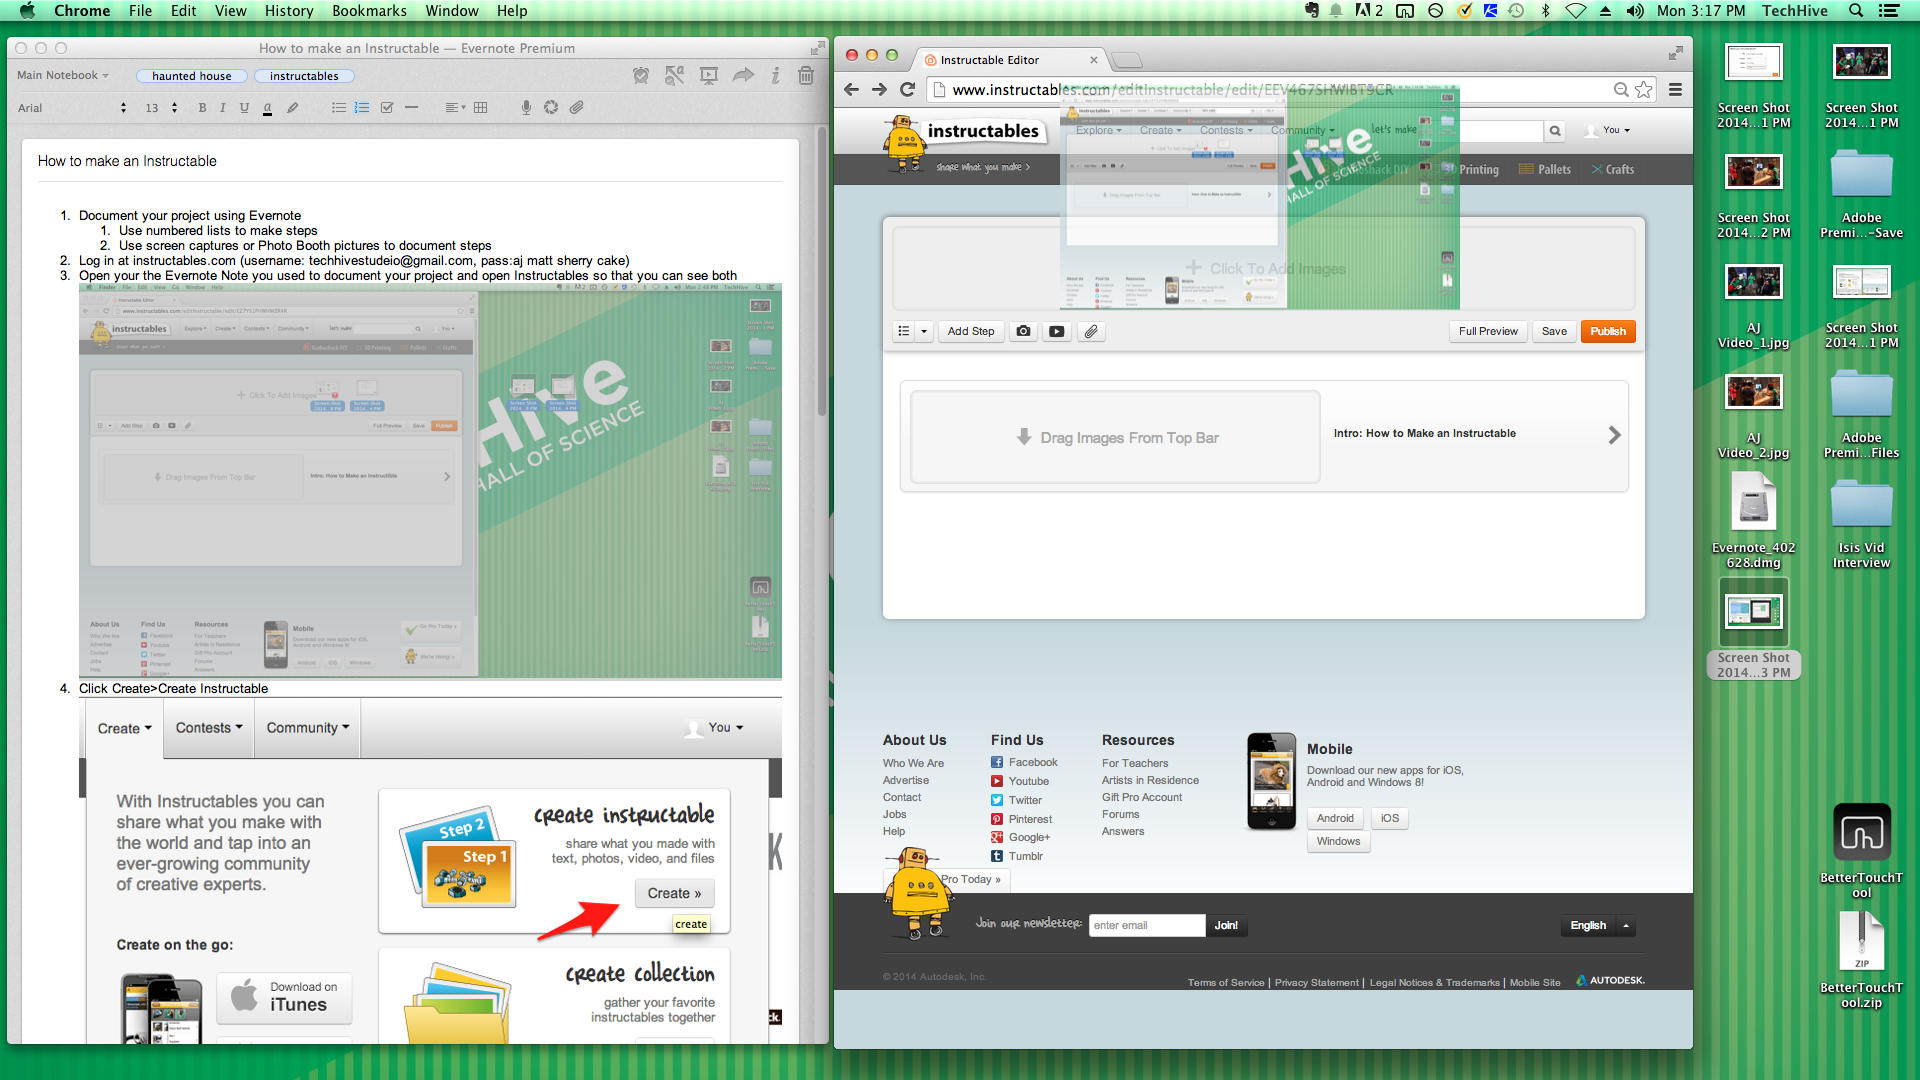Click the highlighter pen in Evernote toolbar
The height and width of the screenshot is (1080, 1920).
[x=292, y=107]
